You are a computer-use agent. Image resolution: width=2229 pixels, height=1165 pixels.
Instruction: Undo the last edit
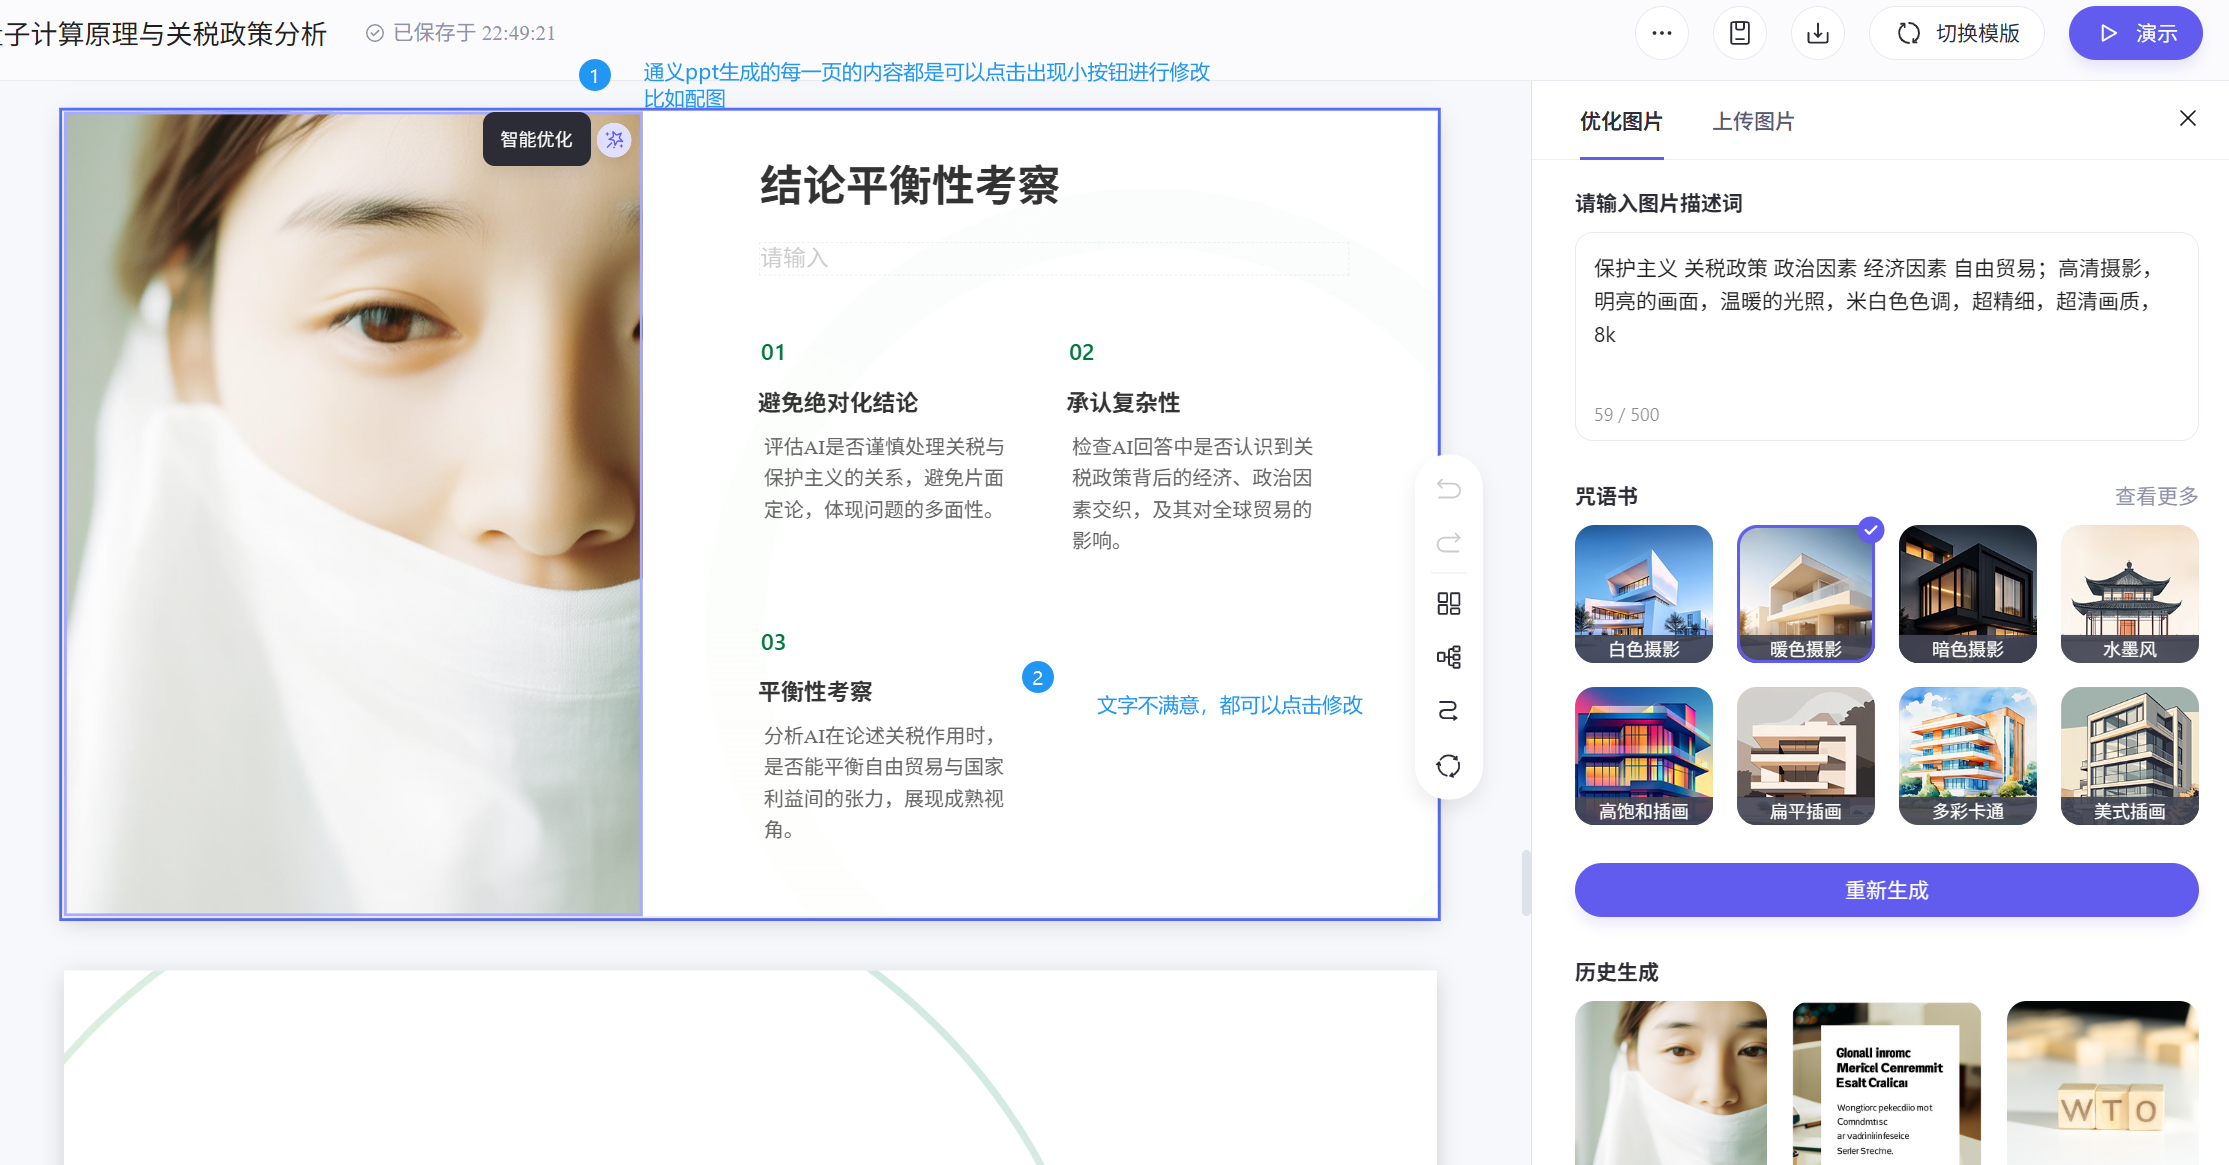pyautogui.click(x=1448, y=489)
